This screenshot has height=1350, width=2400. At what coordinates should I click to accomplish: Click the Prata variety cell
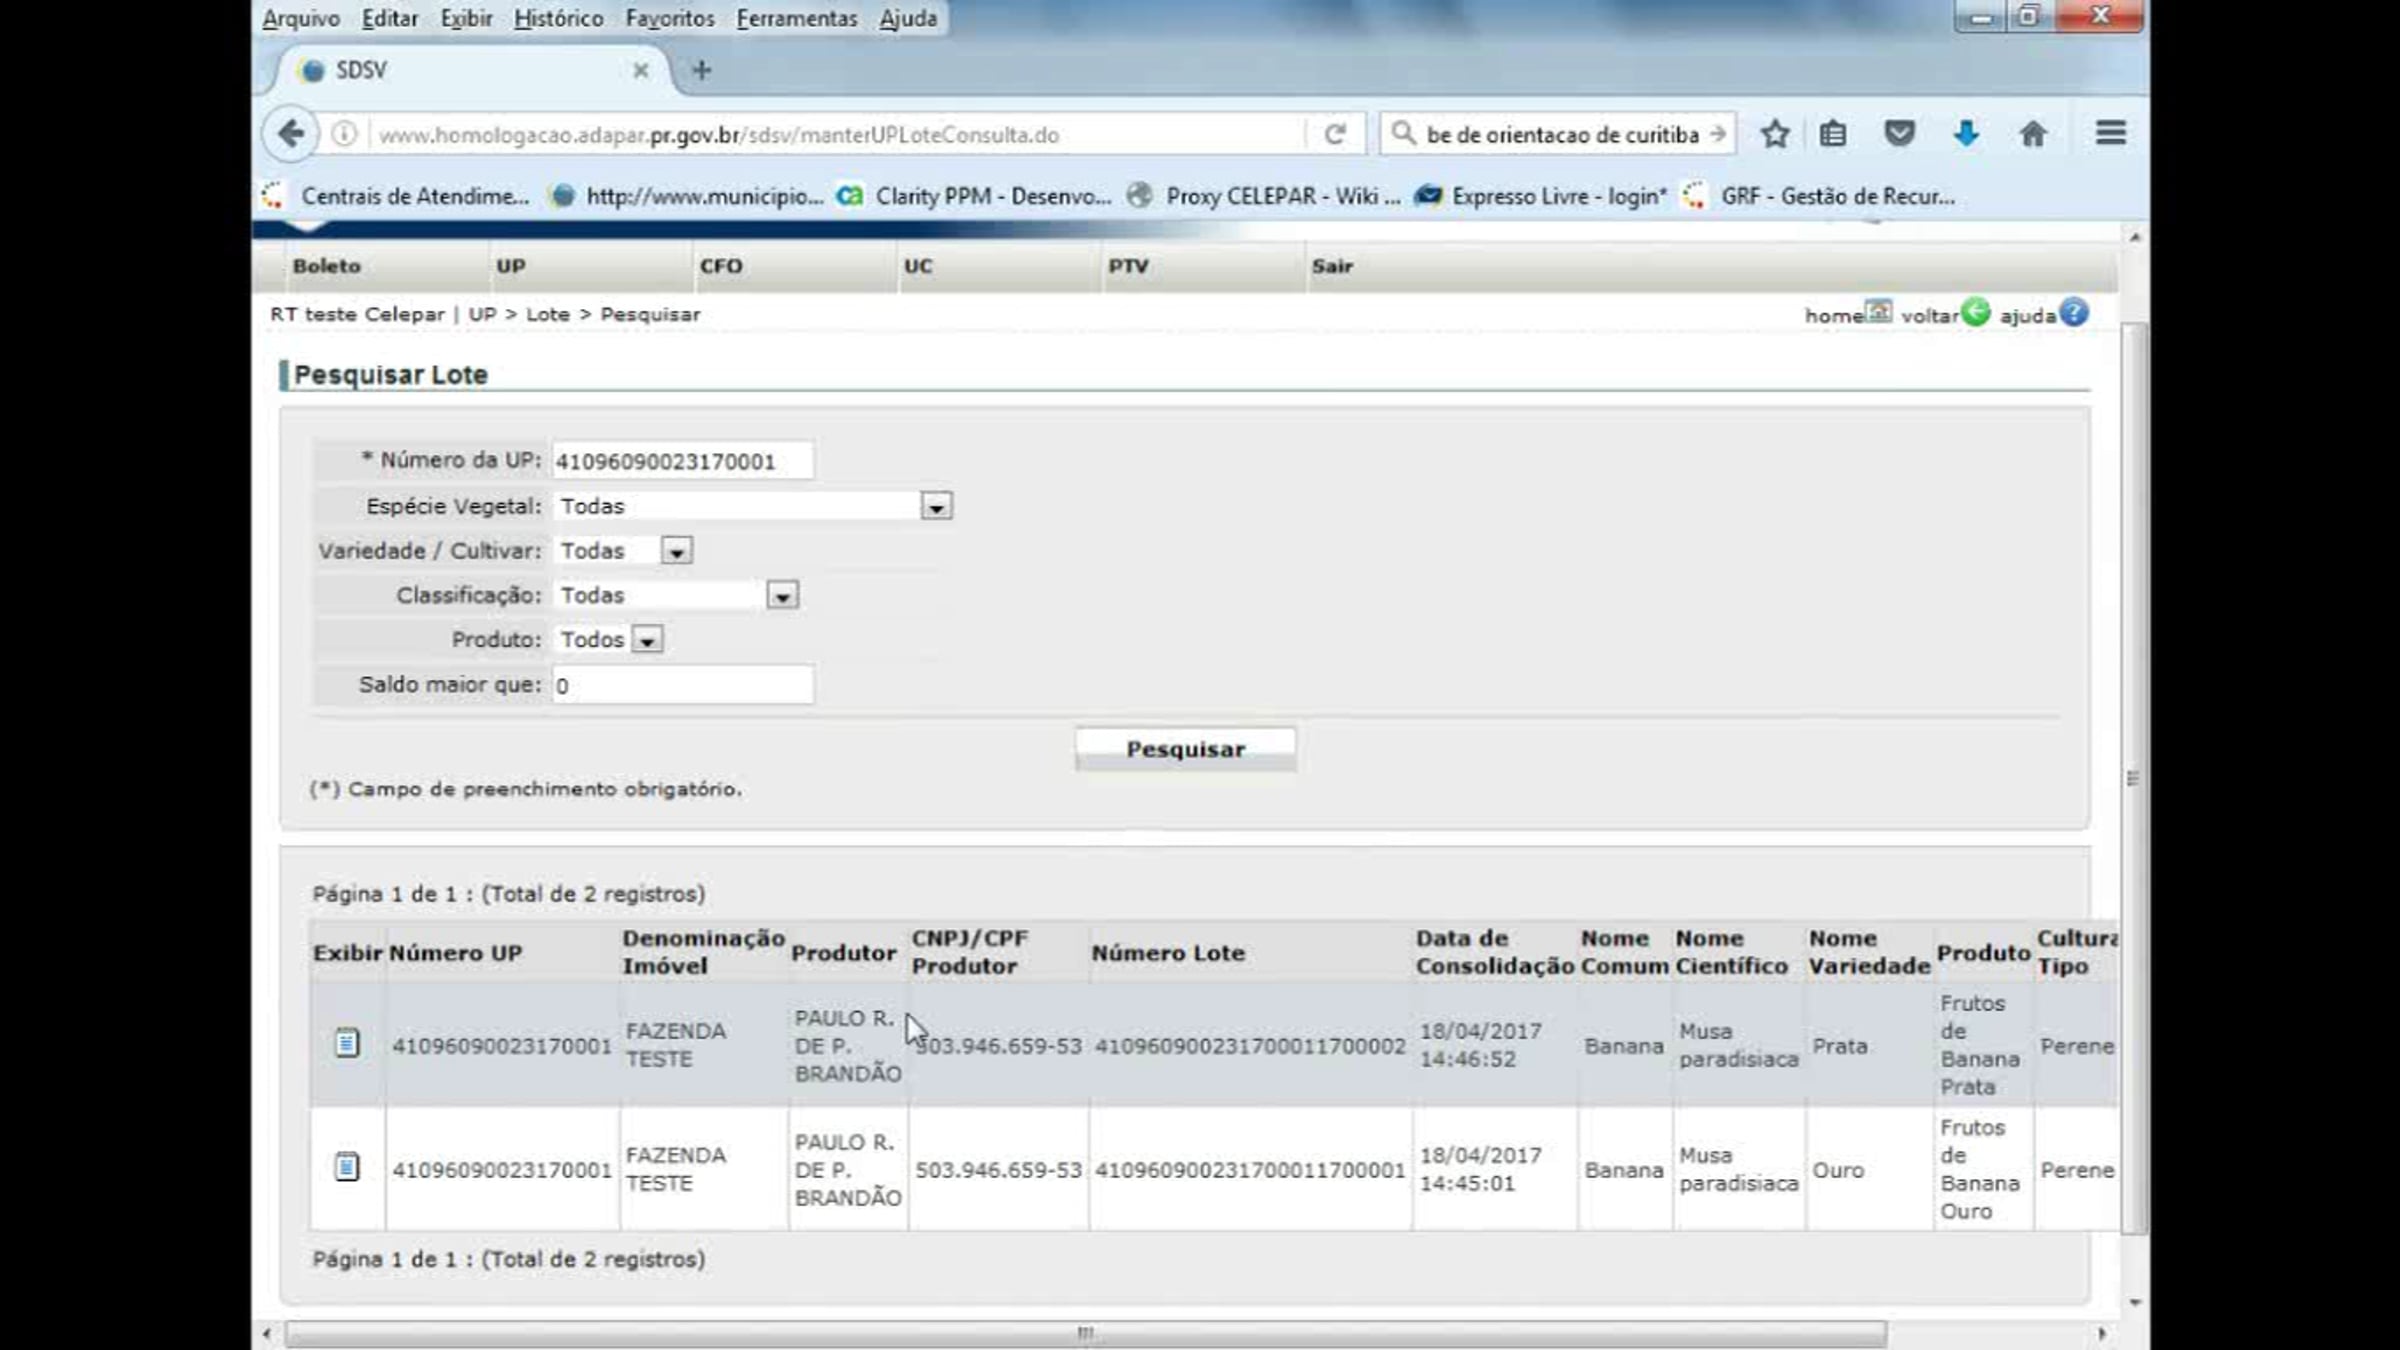pyautogui.click(x=1840, y=1046)
